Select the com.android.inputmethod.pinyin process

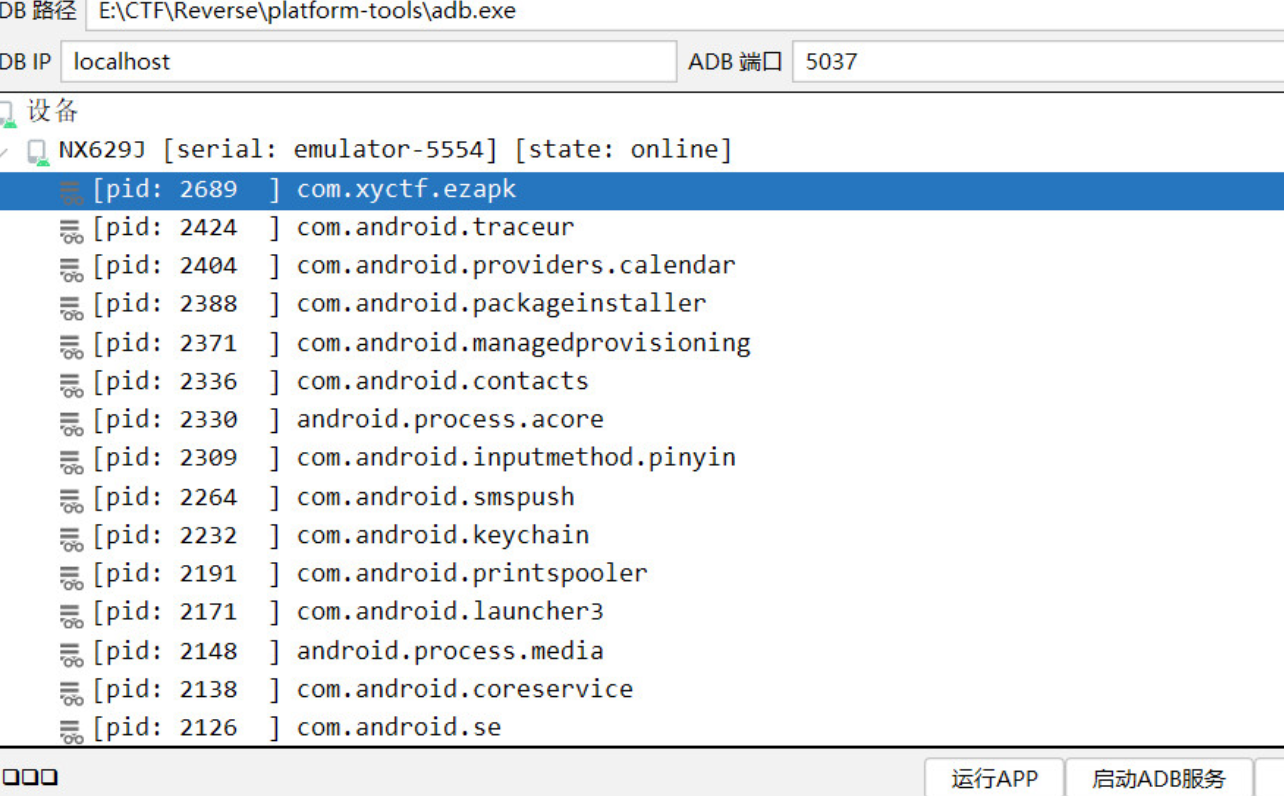[x=516, y=458]
